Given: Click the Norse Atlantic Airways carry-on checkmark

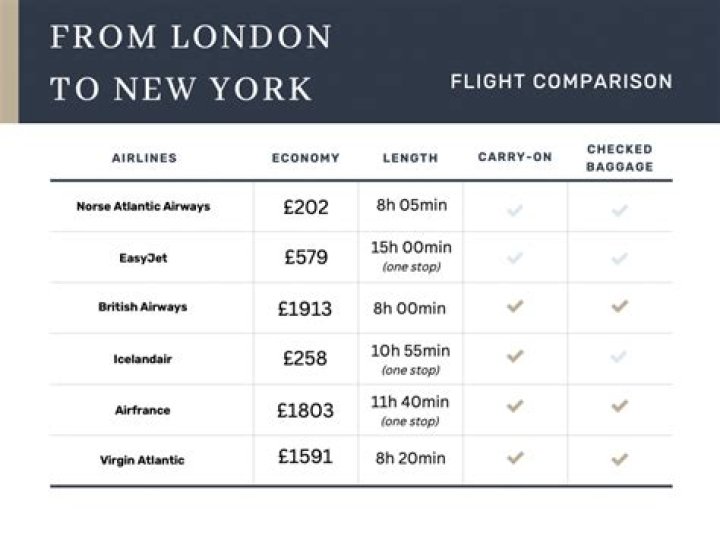Looking at the screenshot, I should (515, 209).
